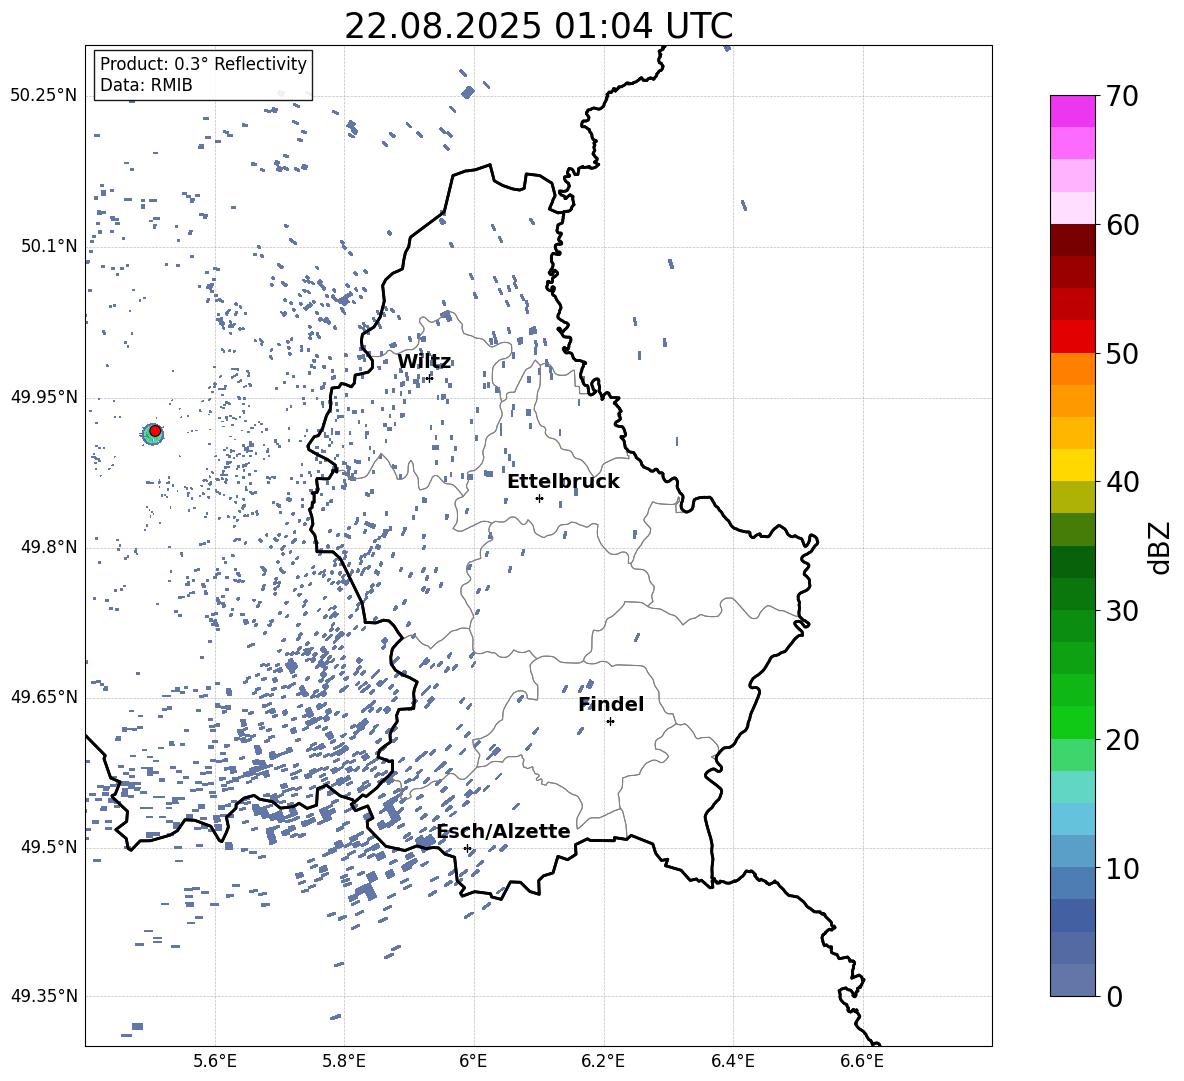This screenshot has width=1184, height=1081.
Task: Click the title '22.08.2025 01:04 UTC'
Action: click(x=538, y=26)
